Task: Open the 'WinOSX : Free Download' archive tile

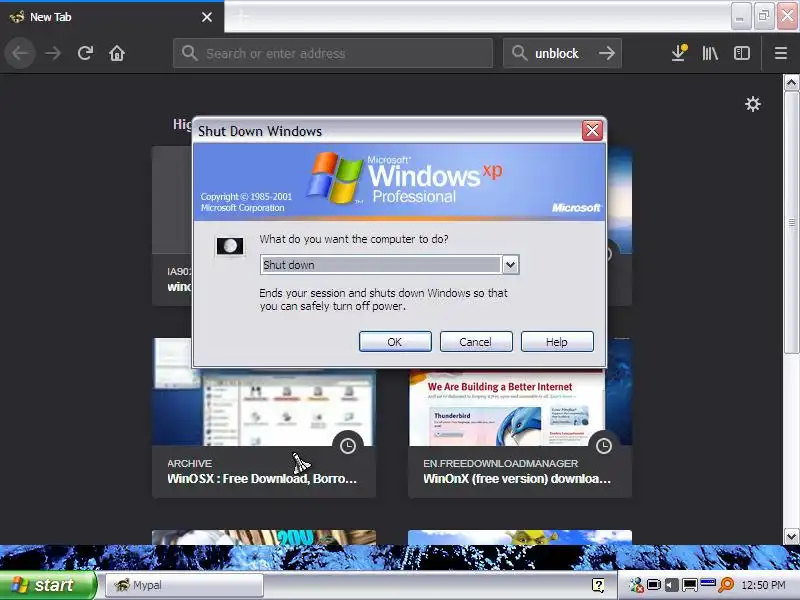Action: pos(264,417)
